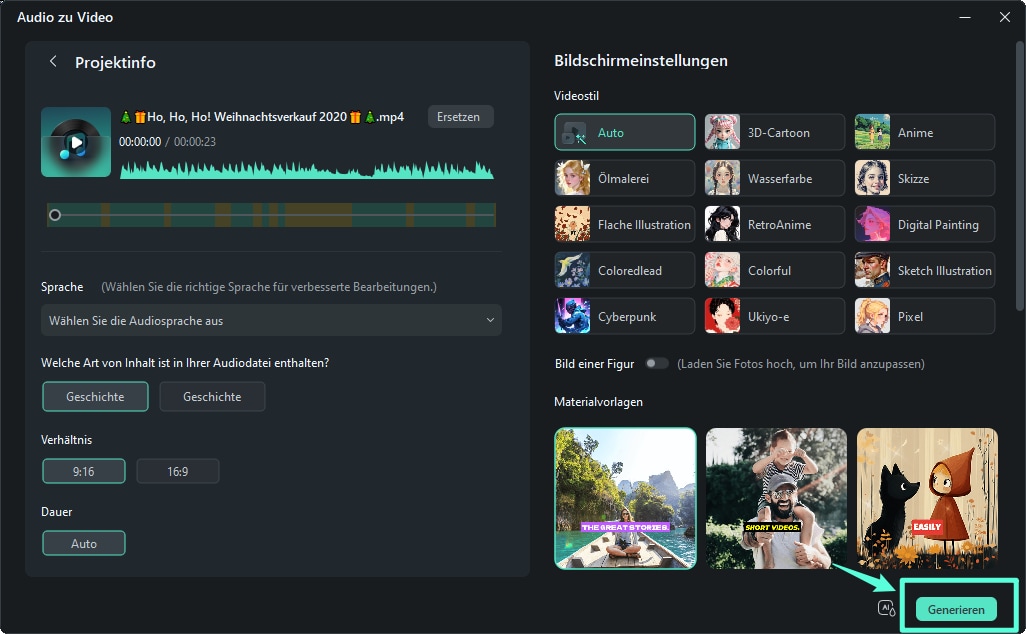
Task: Select the 16:9 aspect ratio
Action: (178, 471)
